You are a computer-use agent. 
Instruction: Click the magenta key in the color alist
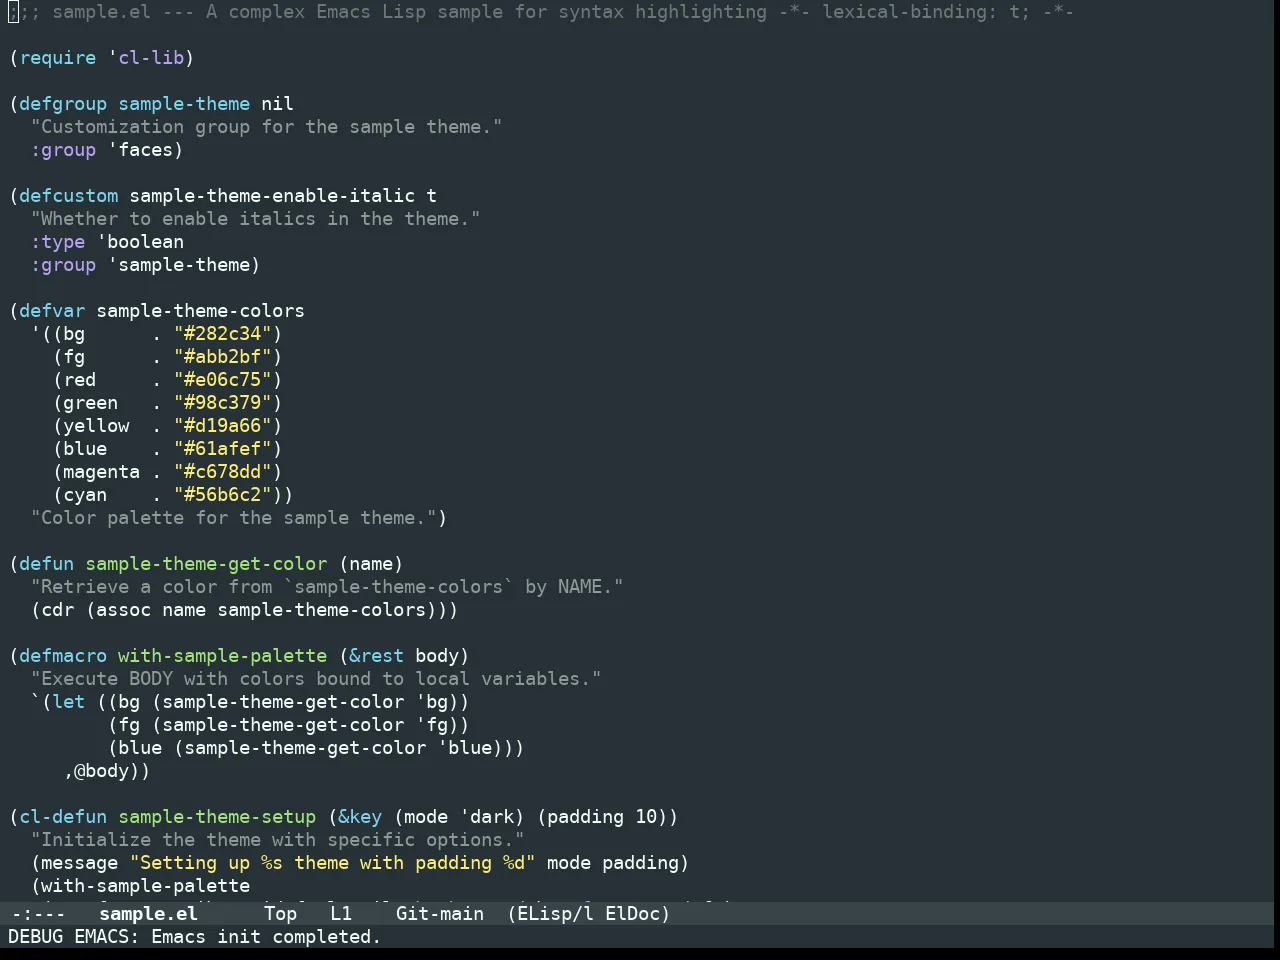(x=102, y=472)
